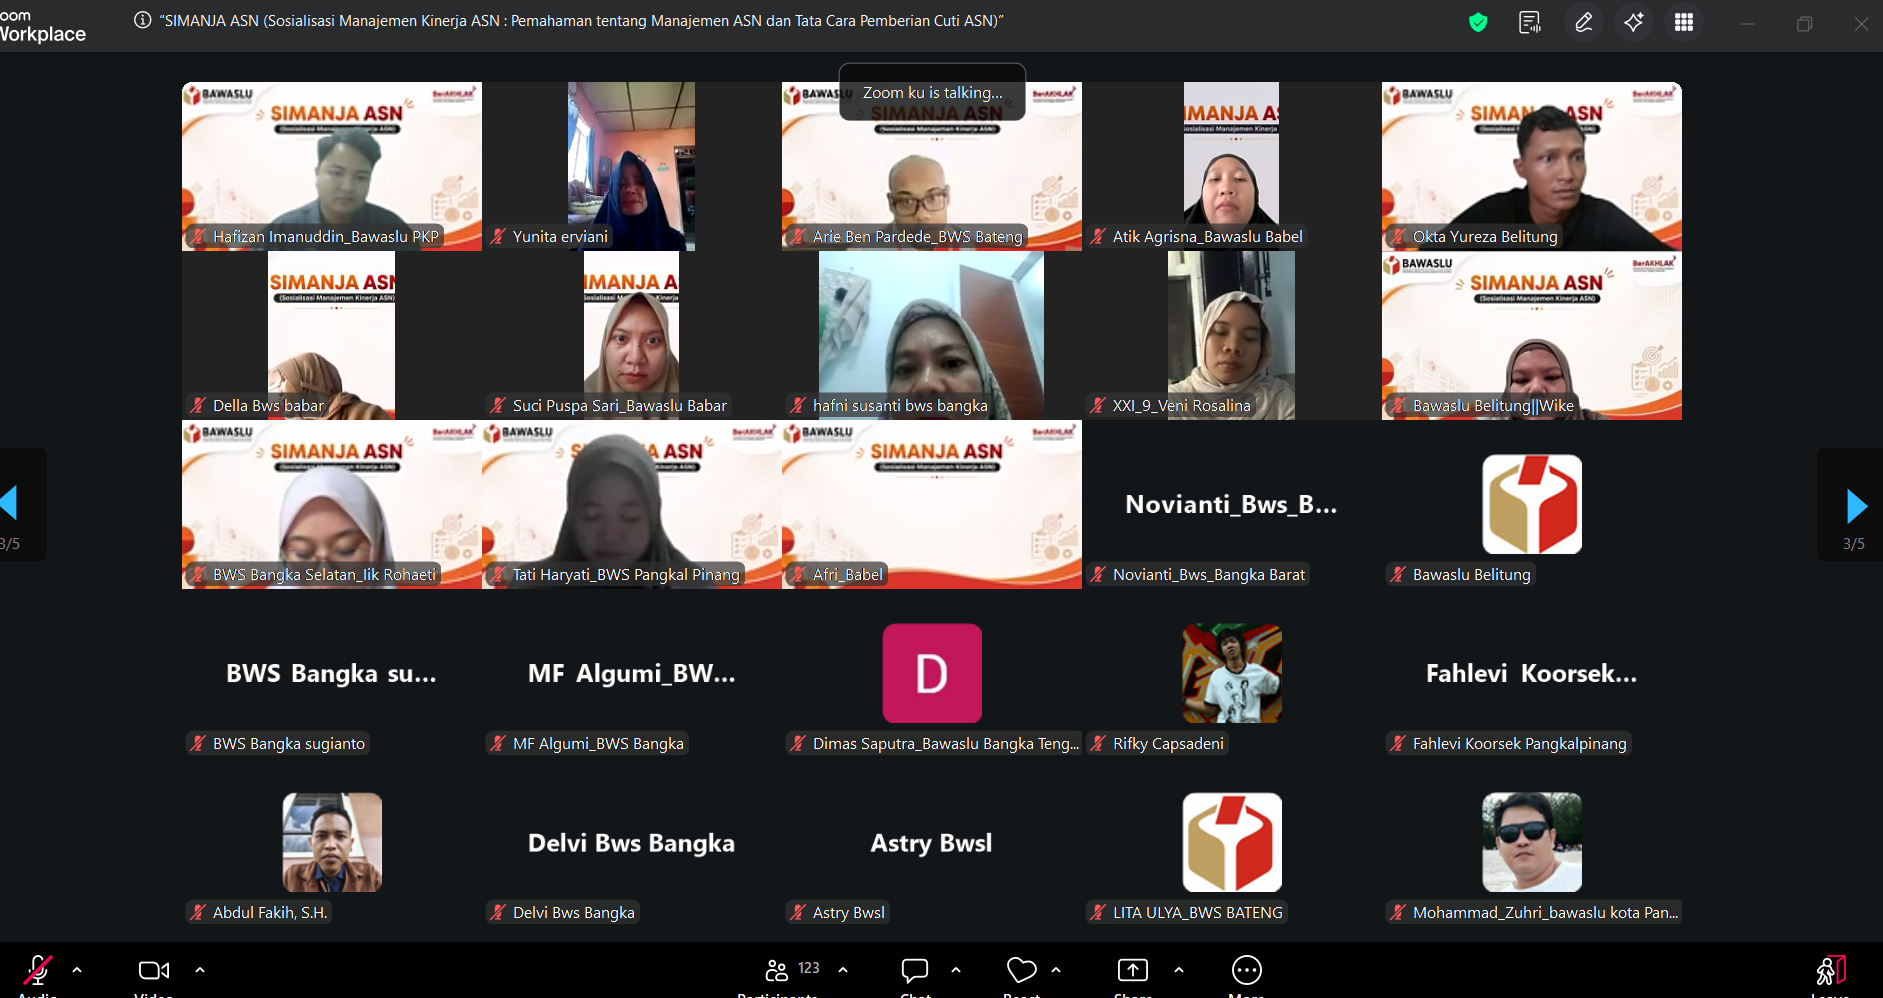Image resolution: width=1883 pixels, height=998 pixels.
Task: Click muted mic icon on Okta Yureza tile
Action: 1399,237
